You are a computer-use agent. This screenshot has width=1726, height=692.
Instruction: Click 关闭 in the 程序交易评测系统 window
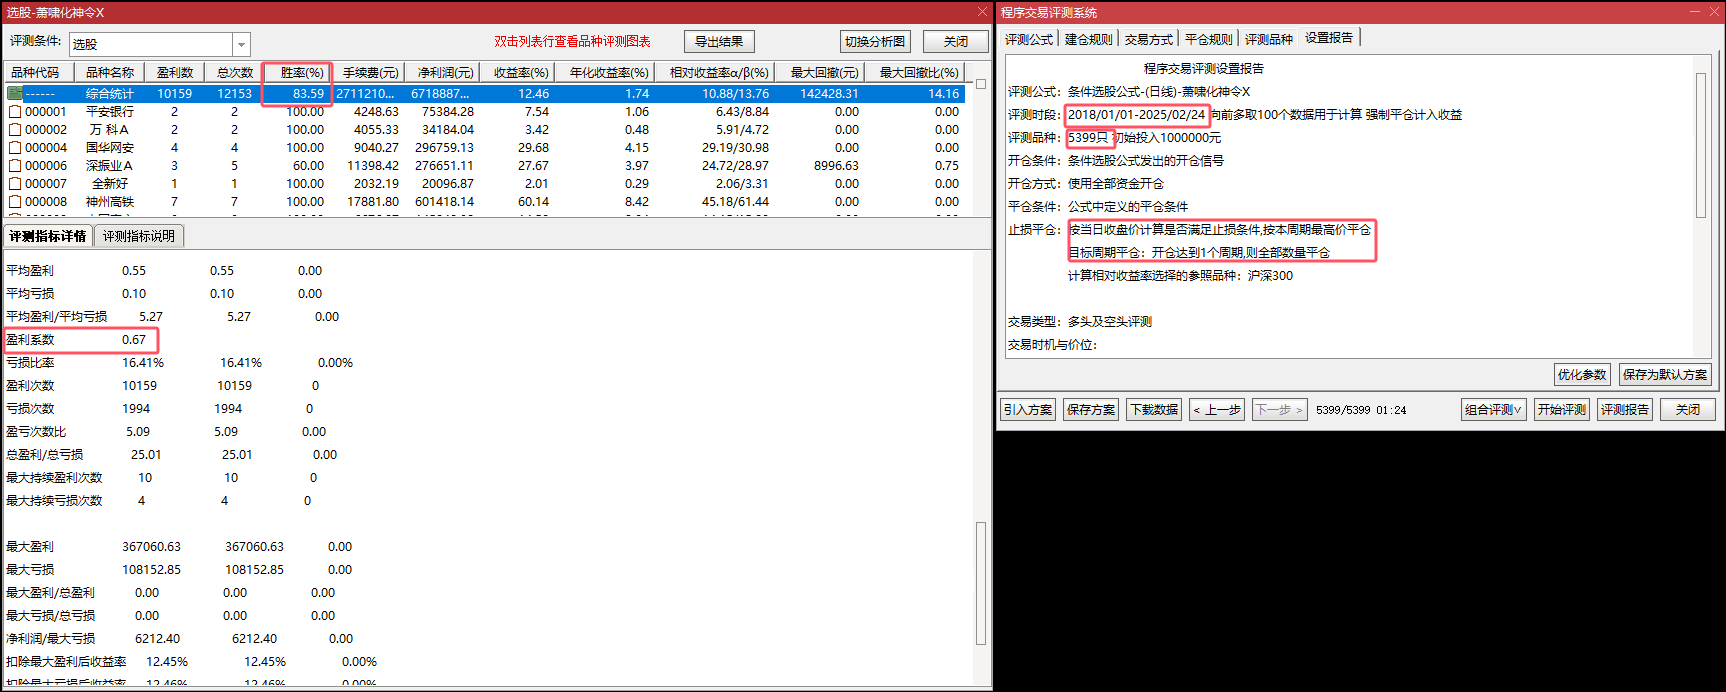(x=1688, y=409)
